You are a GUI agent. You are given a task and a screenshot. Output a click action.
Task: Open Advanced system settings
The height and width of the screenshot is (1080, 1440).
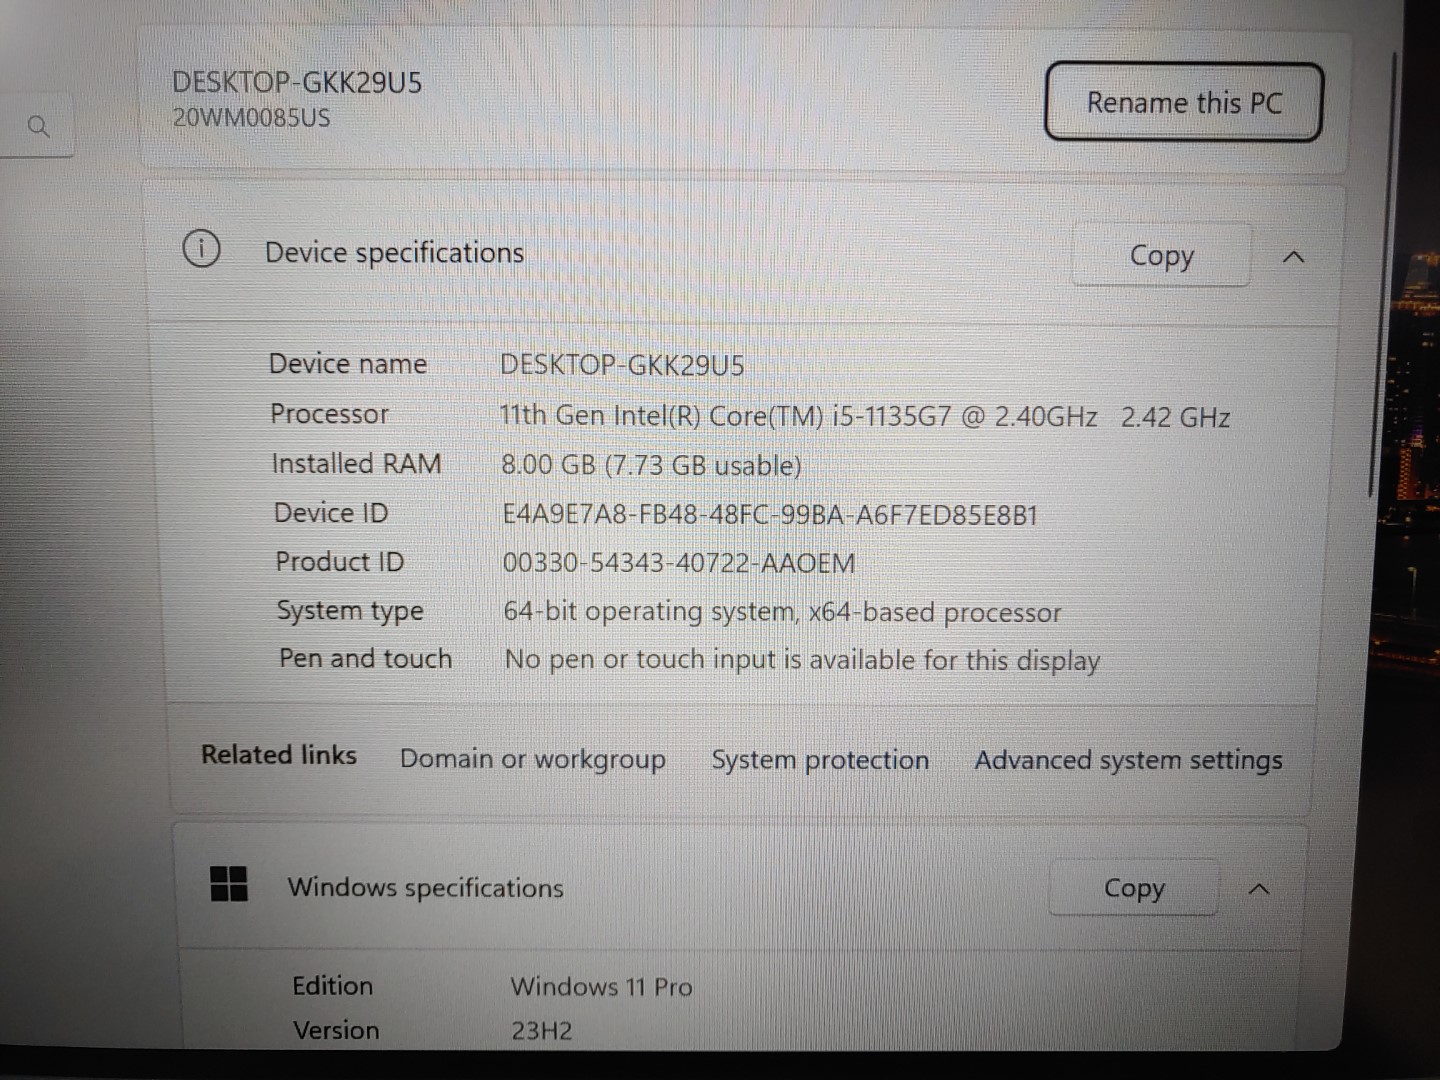point(1128,760)
